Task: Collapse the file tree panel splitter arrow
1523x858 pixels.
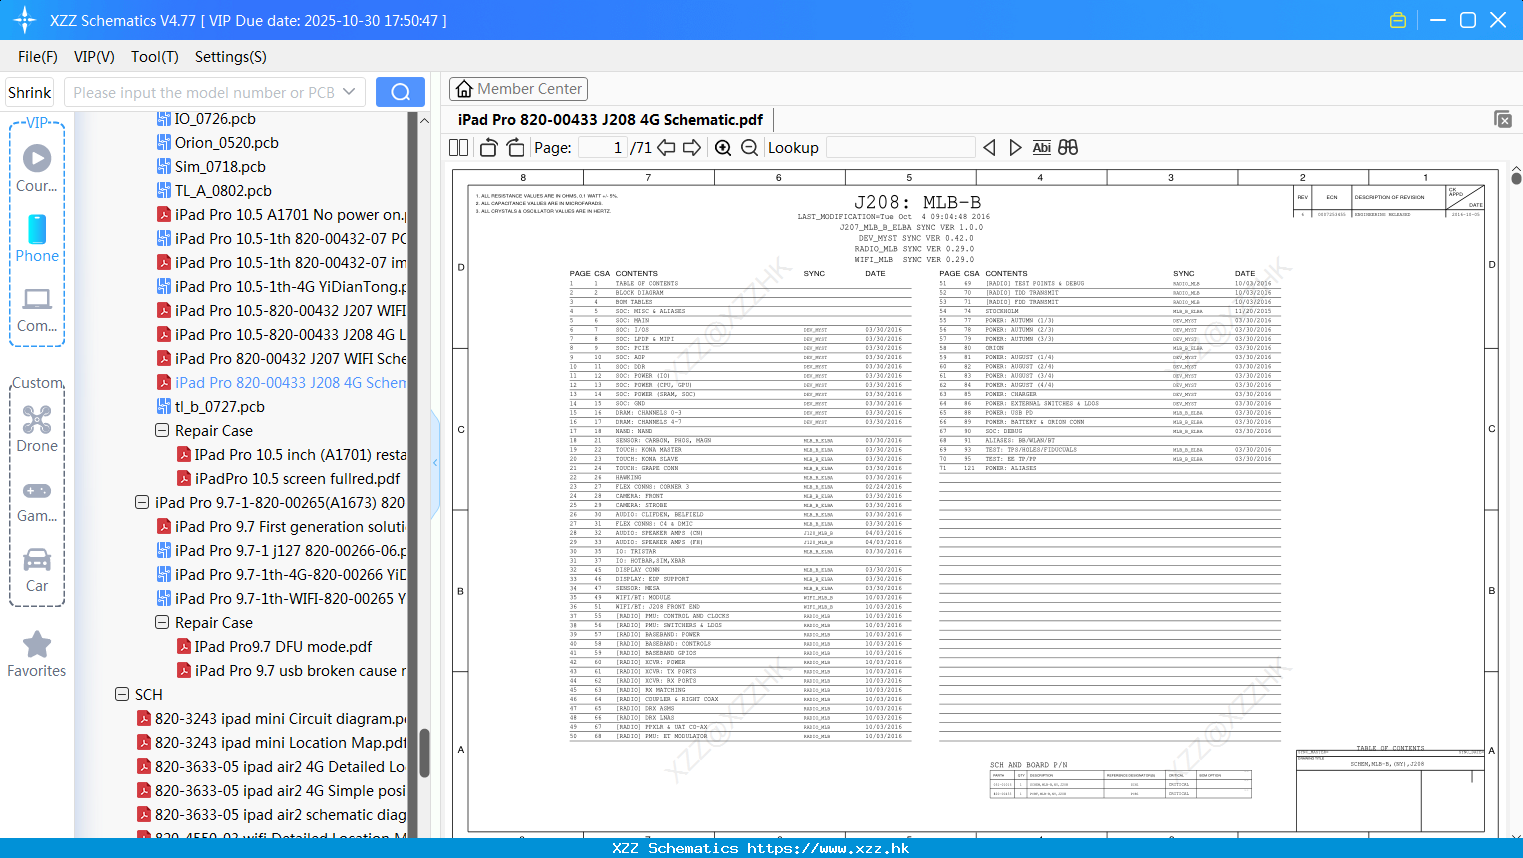Action: (x=435, y=462)
